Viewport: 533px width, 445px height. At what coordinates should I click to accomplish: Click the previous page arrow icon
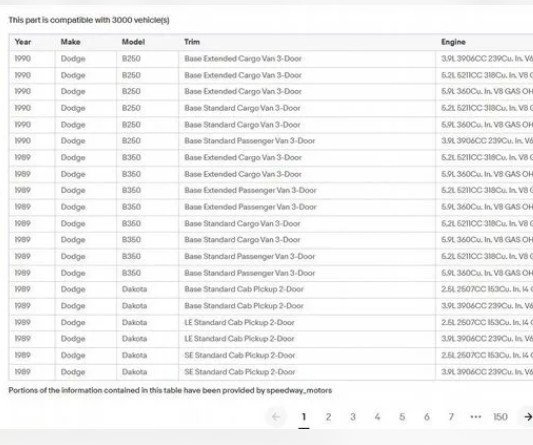pyautogui.click(x=276, y=417)
